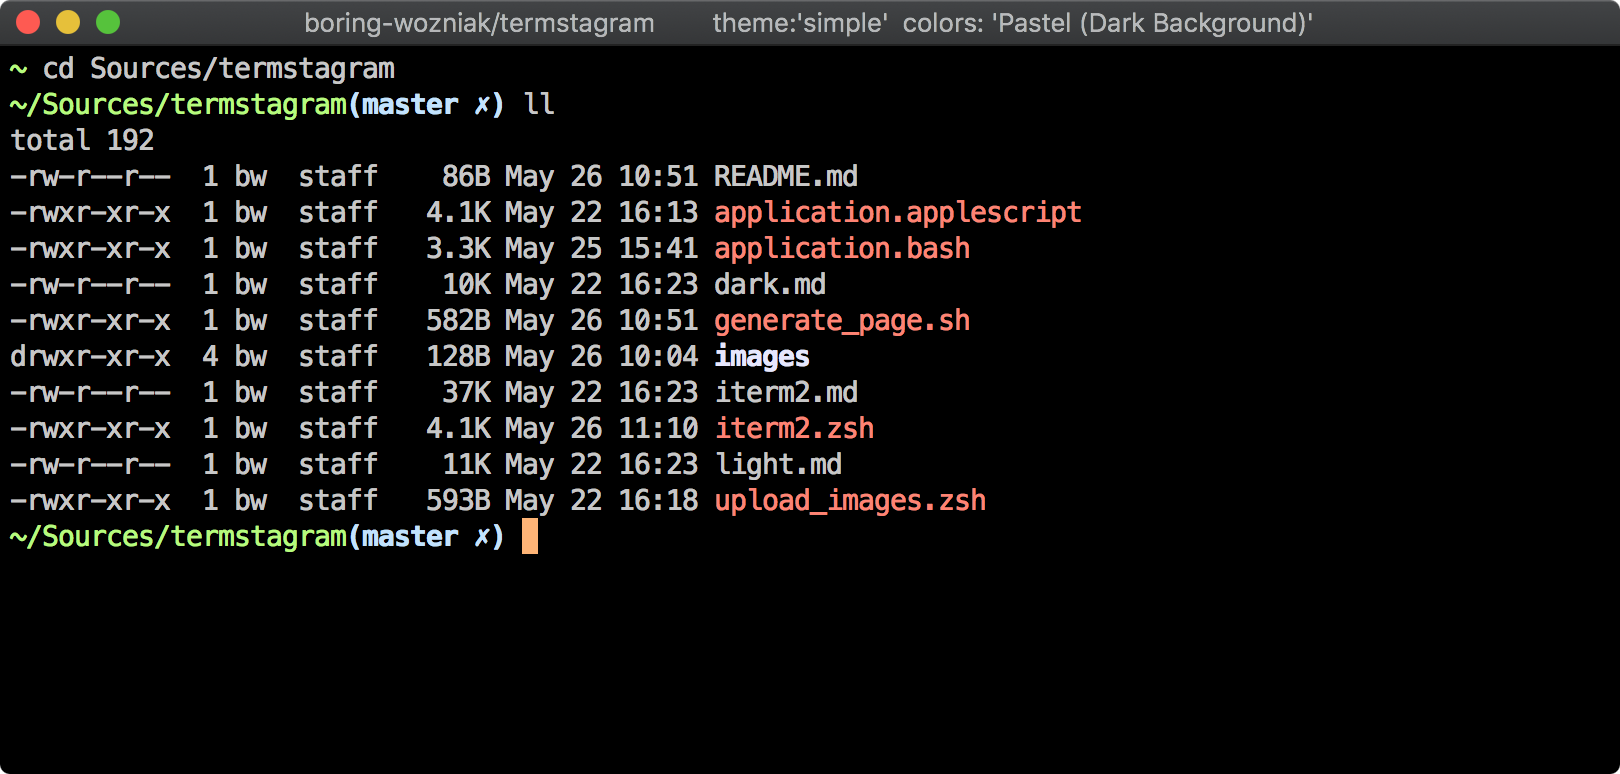The image size is (1620, 774).
Task: Click the 'll' command after the prompt
Action: (x=539, y=105)
